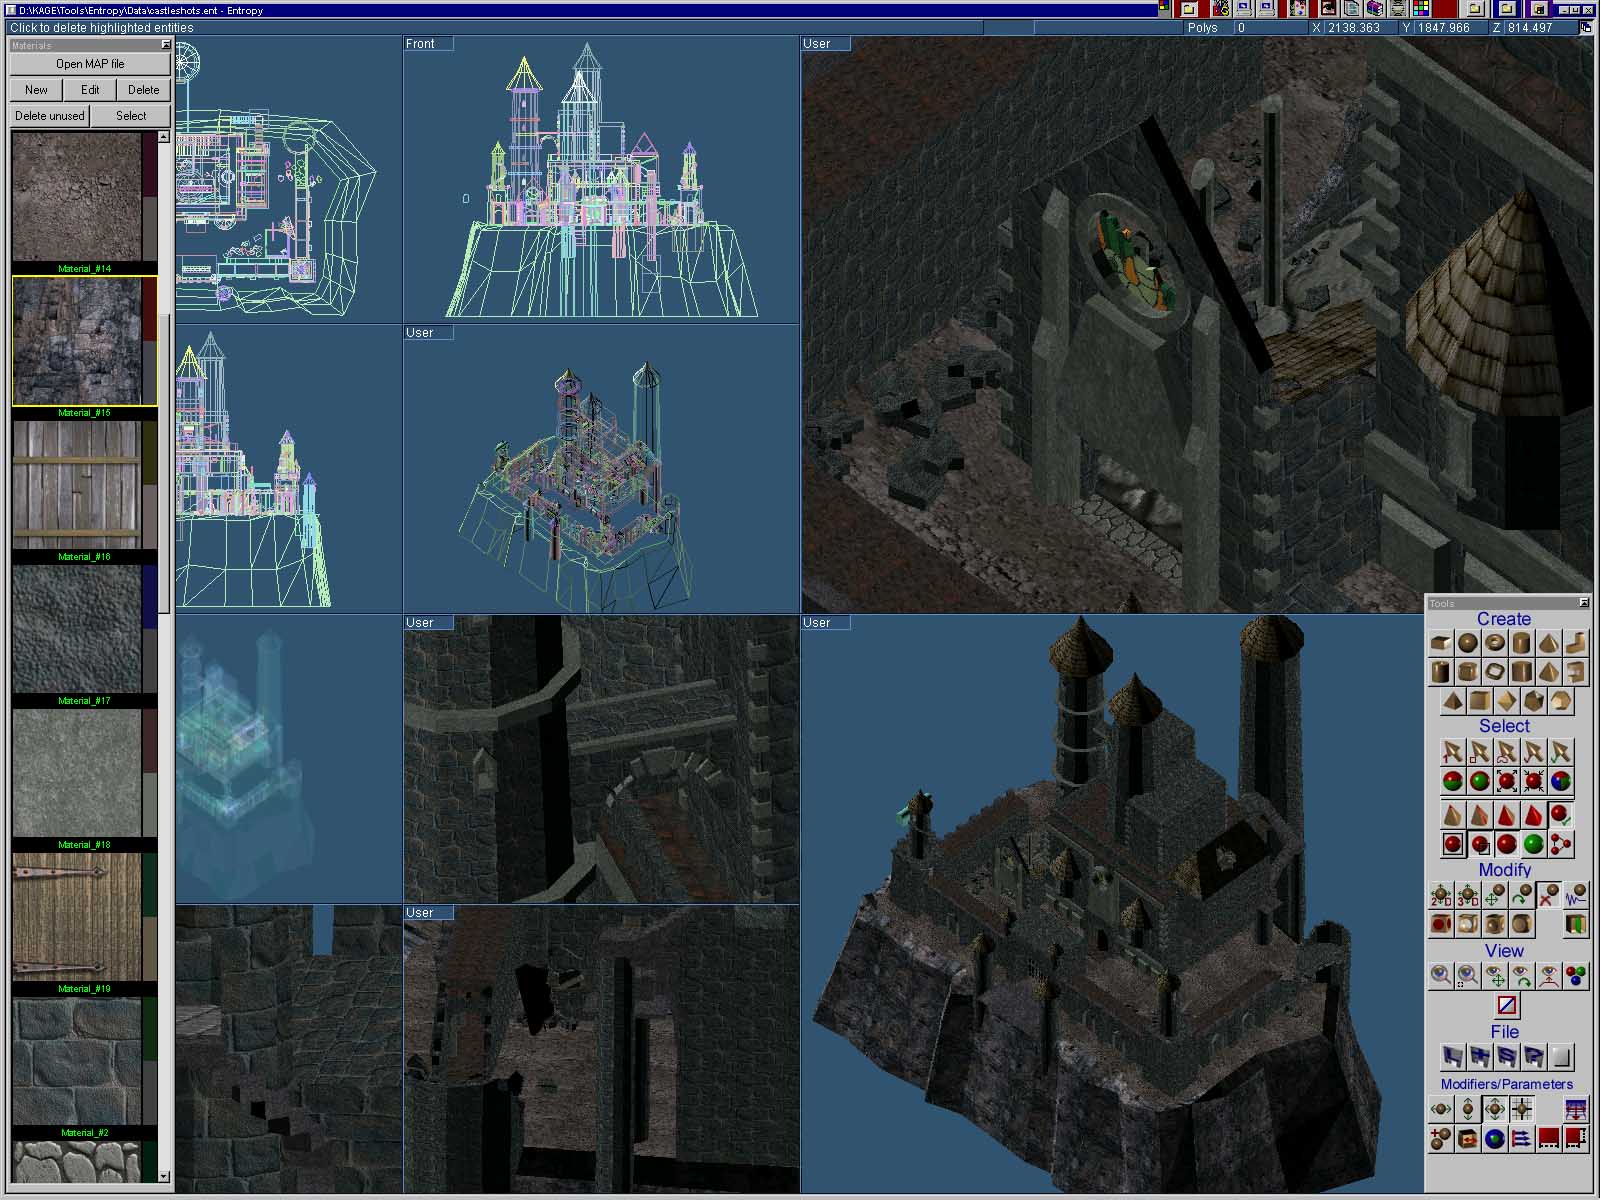This screenshot has width=1600, height=1200.
Task: Click the blue globe modifier icon
Action: click(x=1495, y=1139)
